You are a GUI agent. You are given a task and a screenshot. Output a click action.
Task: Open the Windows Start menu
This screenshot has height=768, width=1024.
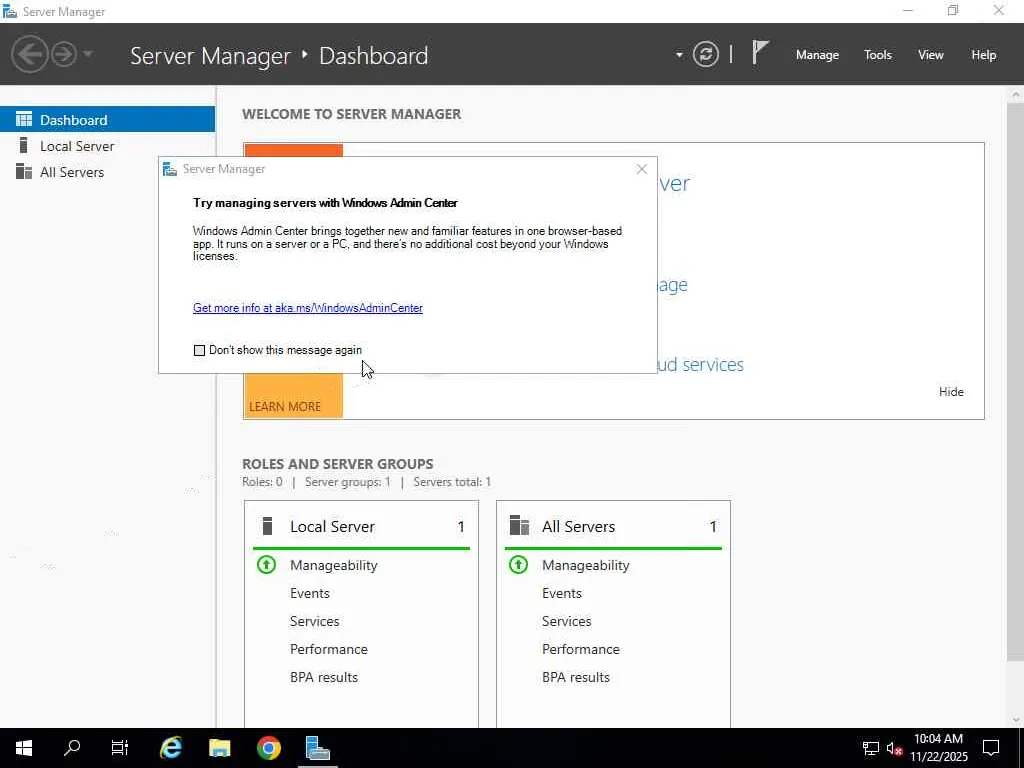coord(24,748)
